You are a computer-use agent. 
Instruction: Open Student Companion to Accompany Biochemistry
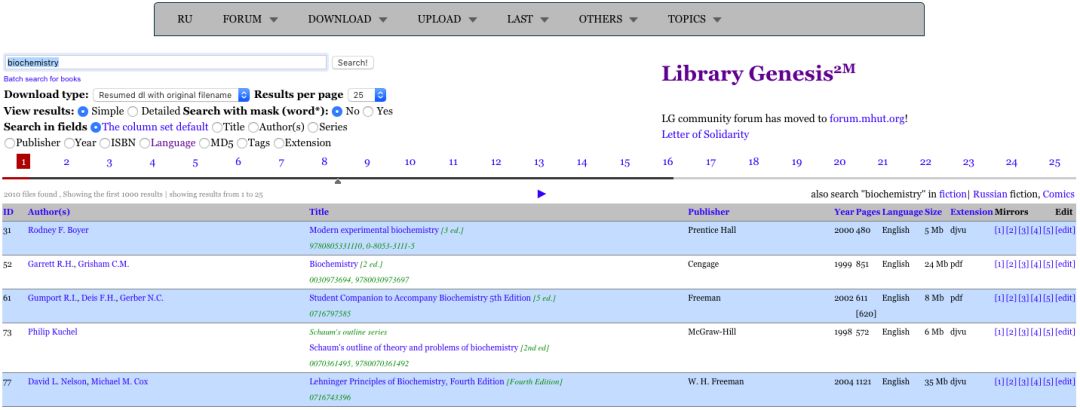click(419, 298)
